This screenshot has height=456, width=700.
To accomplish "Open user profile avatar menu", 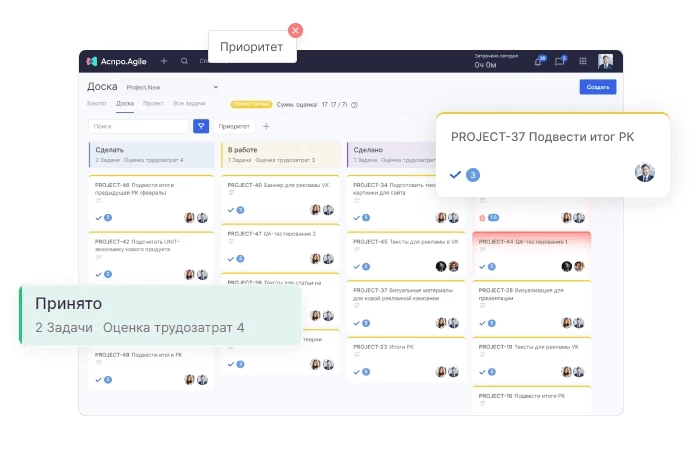I will point(606,61).
